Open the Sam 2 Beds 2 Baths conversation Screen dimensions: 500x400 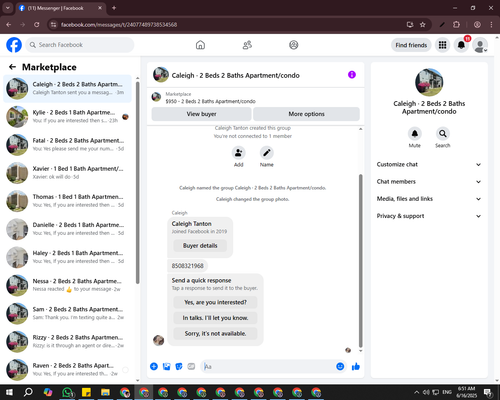(67, 313)
